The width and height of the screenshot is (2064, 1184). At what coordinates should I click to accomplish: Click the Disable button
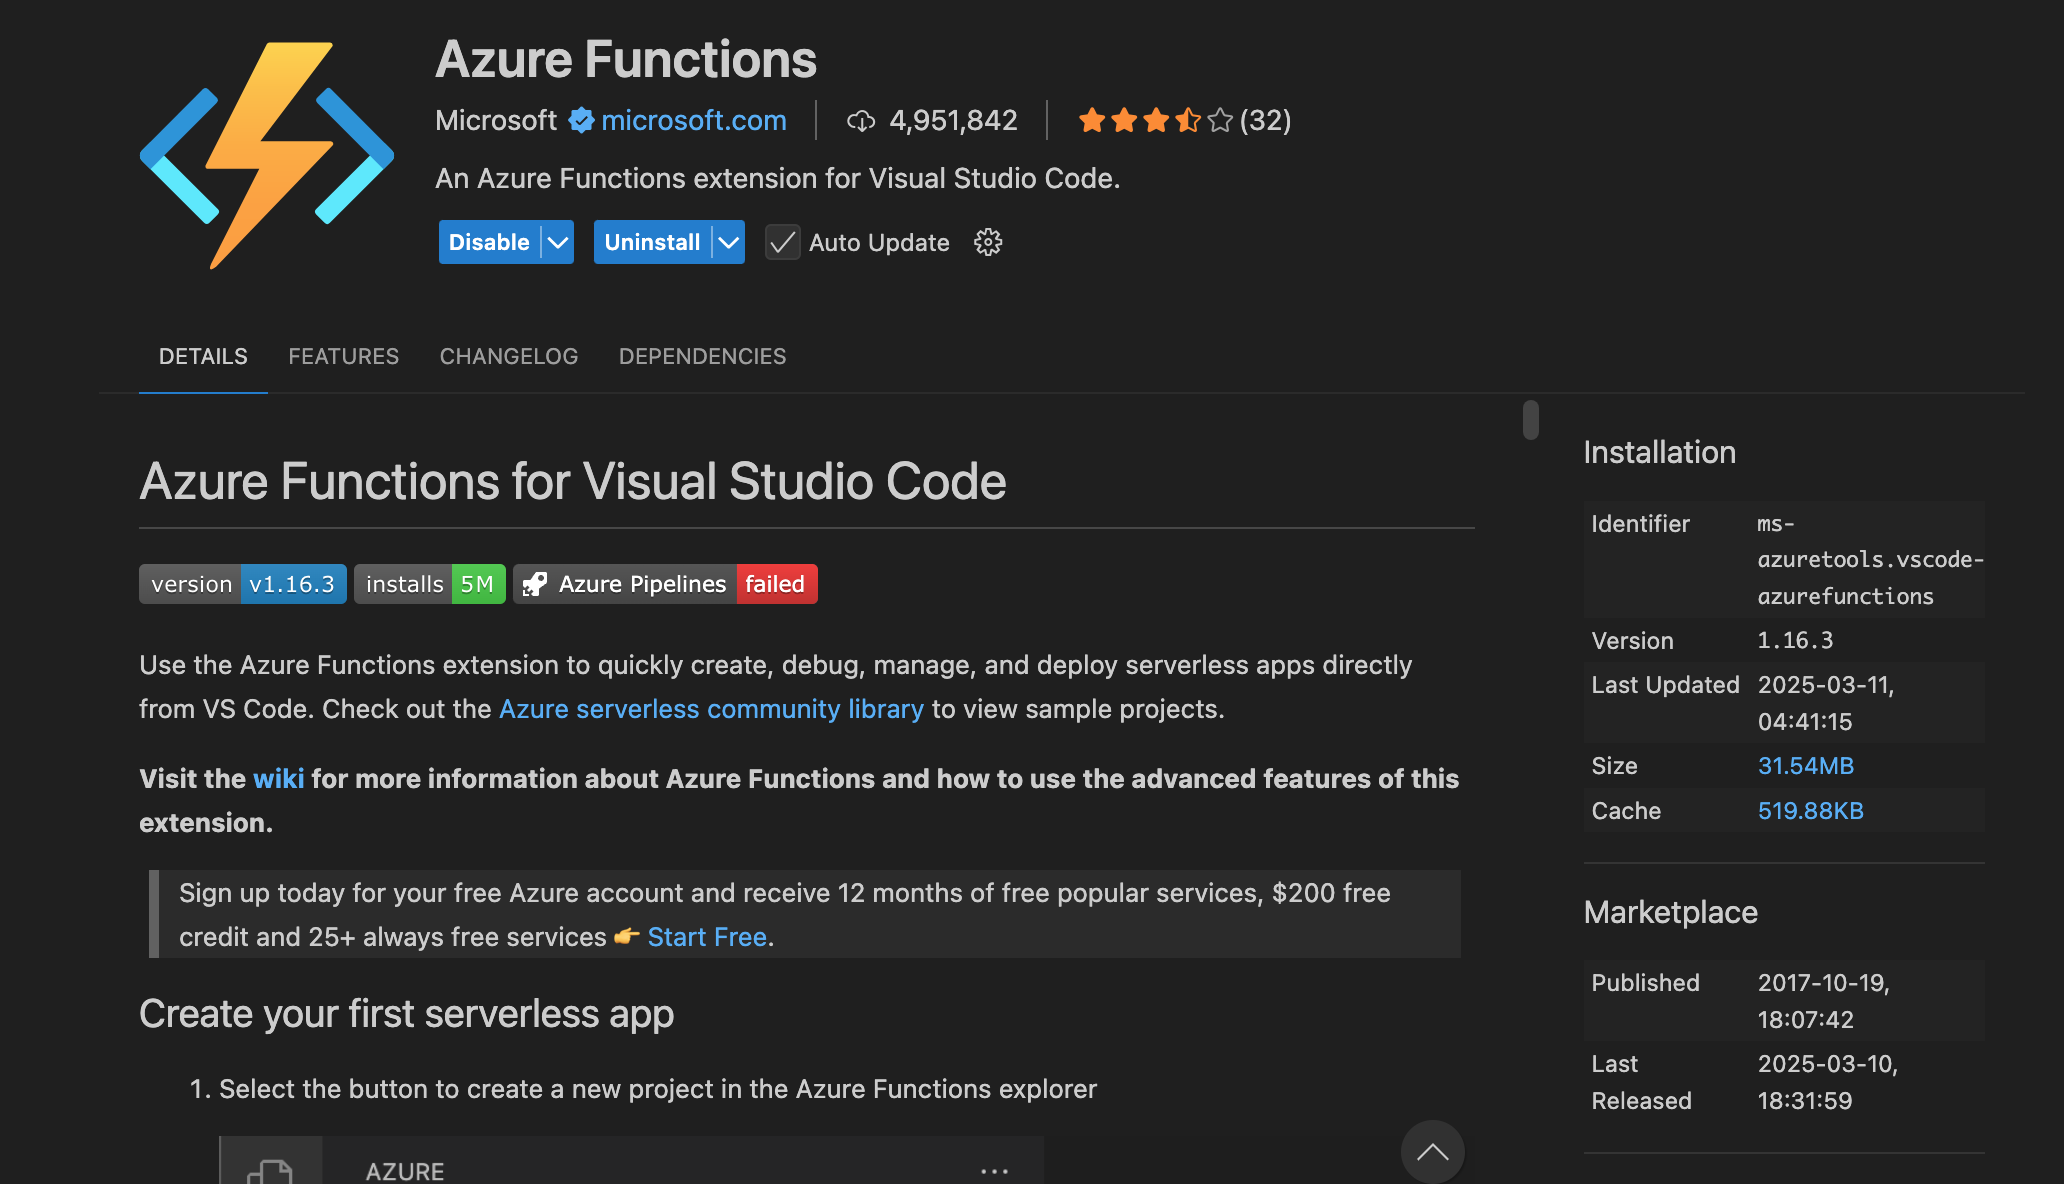click(x=489, y=242)
